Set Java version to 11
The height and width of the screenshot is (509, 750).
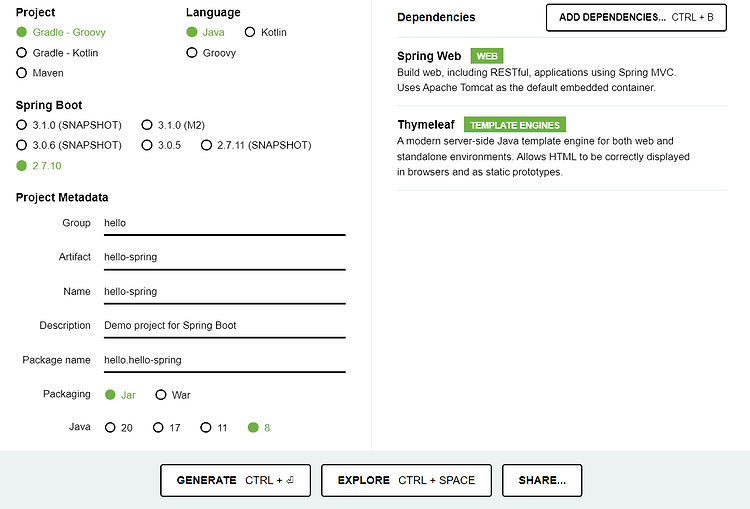click(206, 428)
